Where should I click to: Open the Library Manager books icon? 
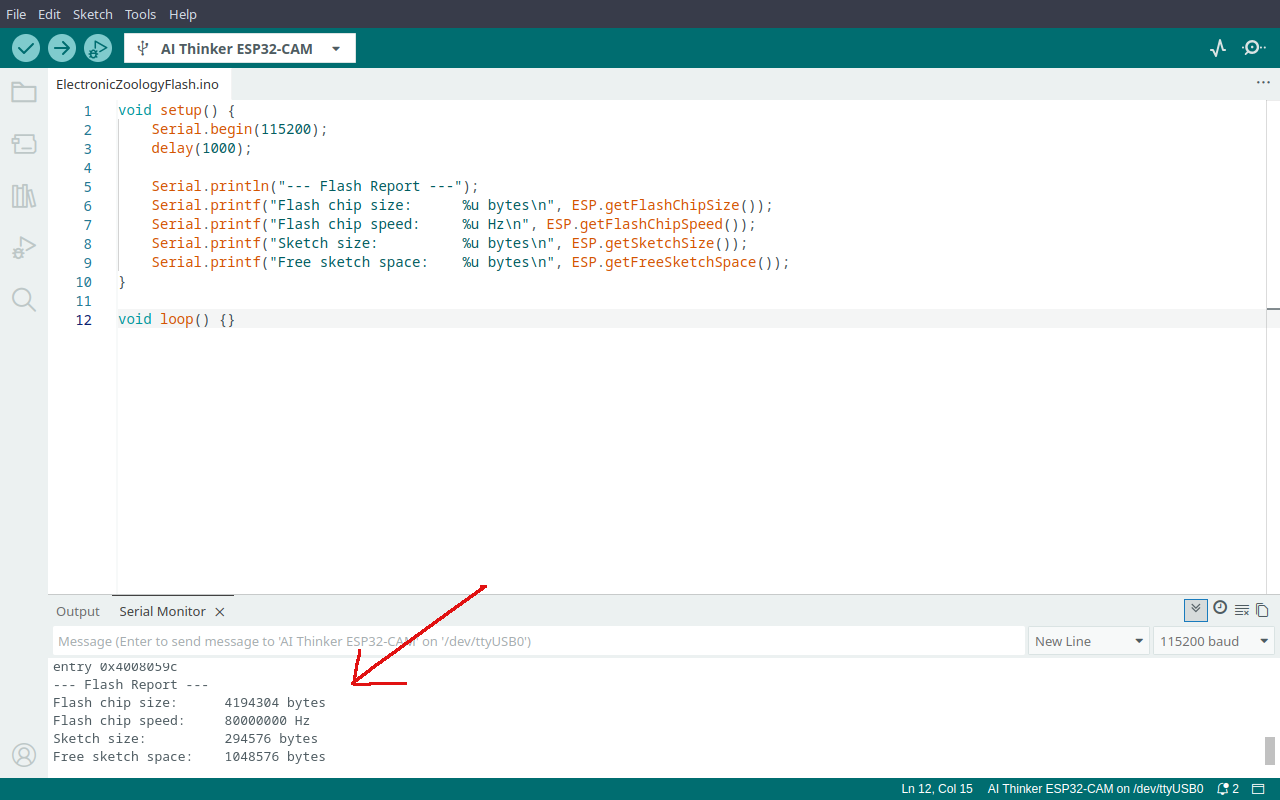[x=24, y=196]
